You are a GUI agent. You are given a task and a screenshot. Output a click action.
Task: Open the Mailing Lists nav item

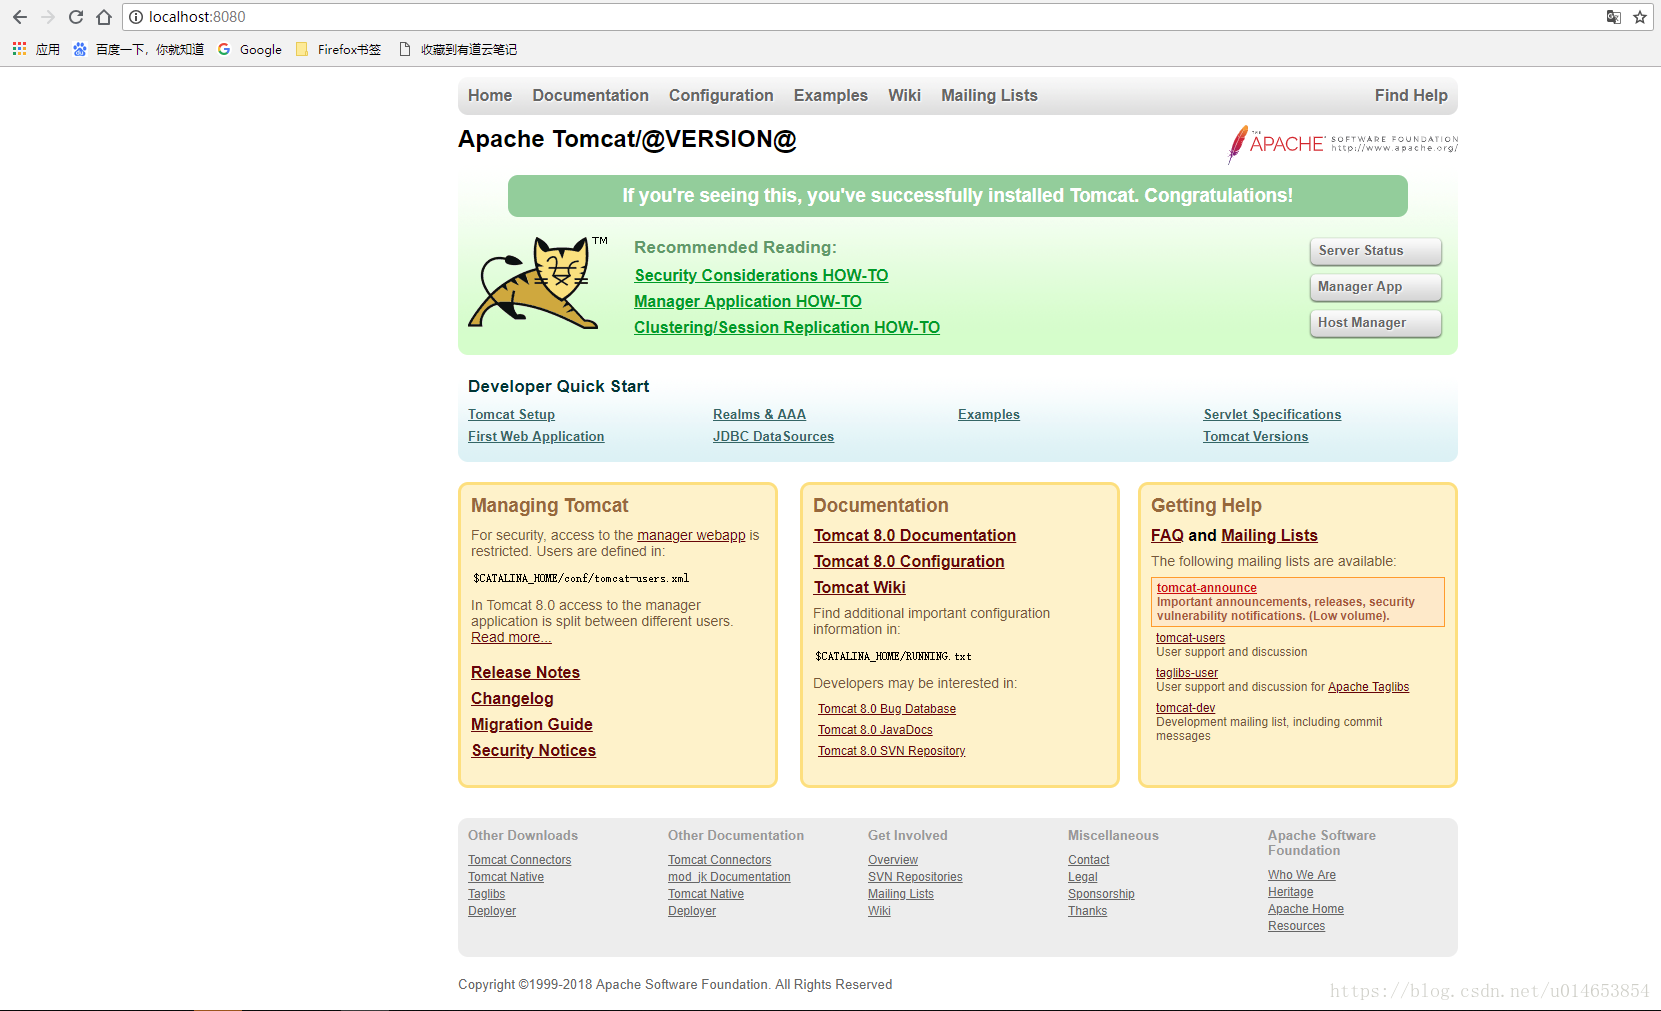click(989, 95)
